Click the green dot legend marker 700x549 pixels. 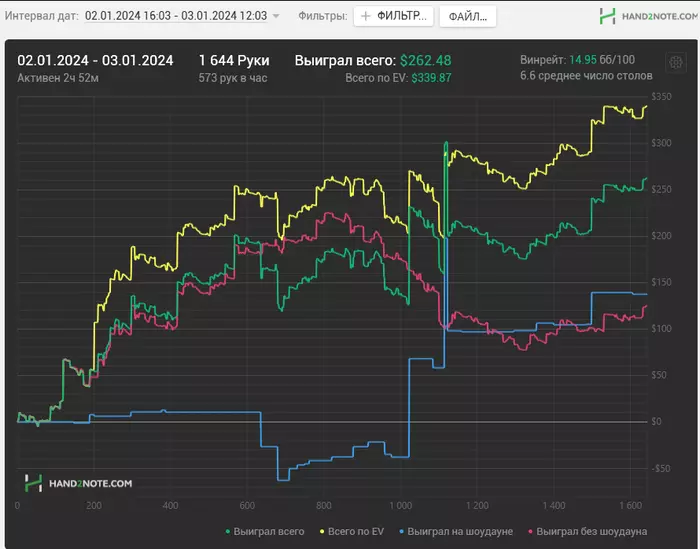pyautogui.click(x=228, y=532)
